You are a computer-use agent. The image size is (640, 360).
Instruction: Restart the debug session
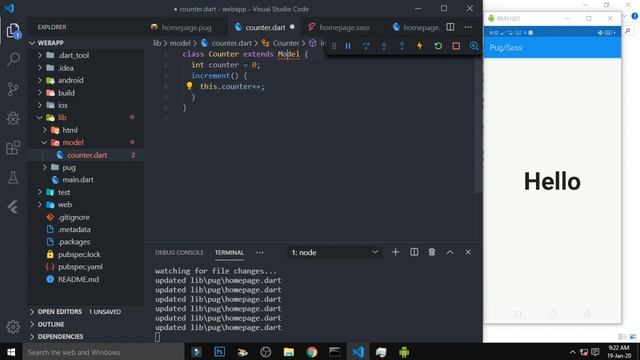[x=438, y=46]
